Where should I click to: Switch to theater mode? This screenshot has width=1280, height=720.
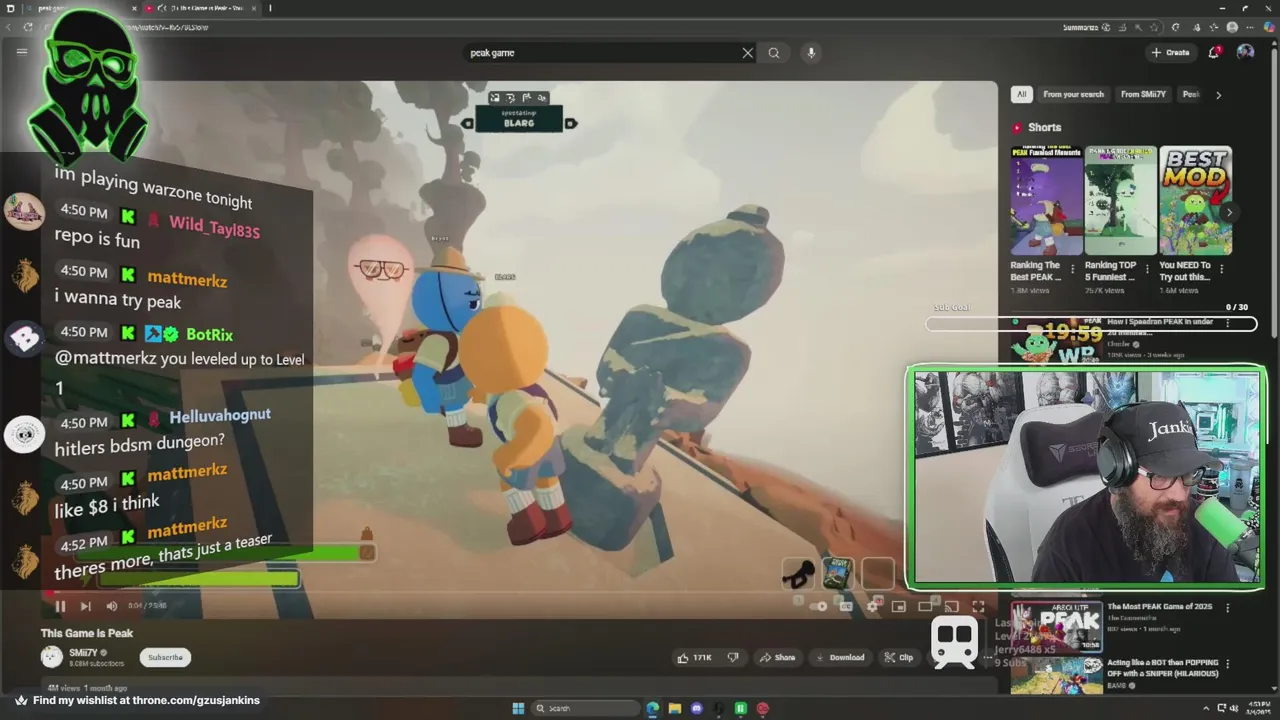[925, 606]
